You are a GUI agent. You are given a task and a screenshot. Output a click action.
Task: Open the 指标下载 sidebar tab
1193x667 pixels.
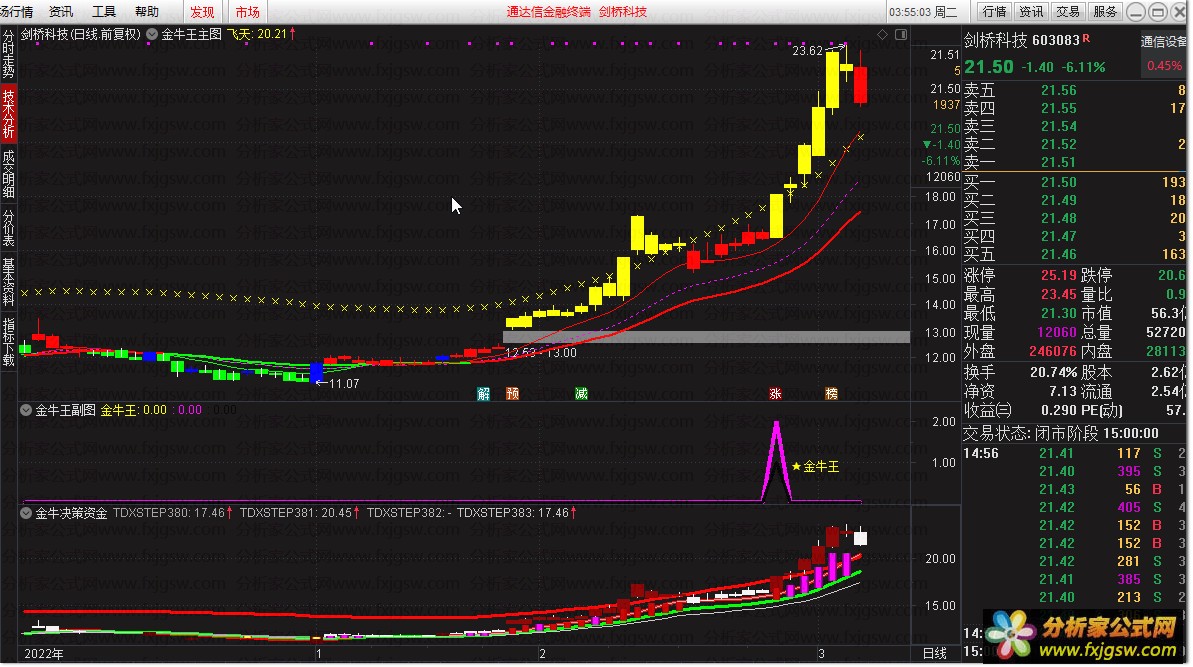[x=8, y=341]
